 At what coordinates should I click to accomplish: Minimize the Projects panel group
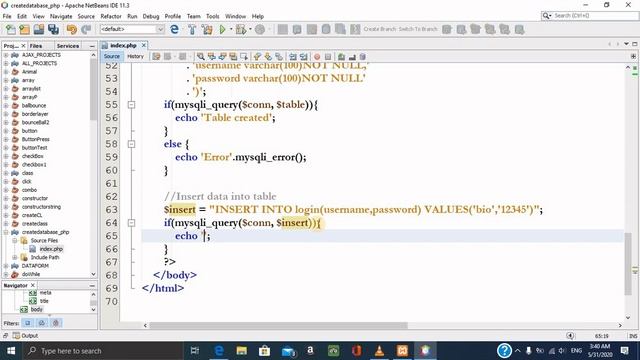coord(92,46)
